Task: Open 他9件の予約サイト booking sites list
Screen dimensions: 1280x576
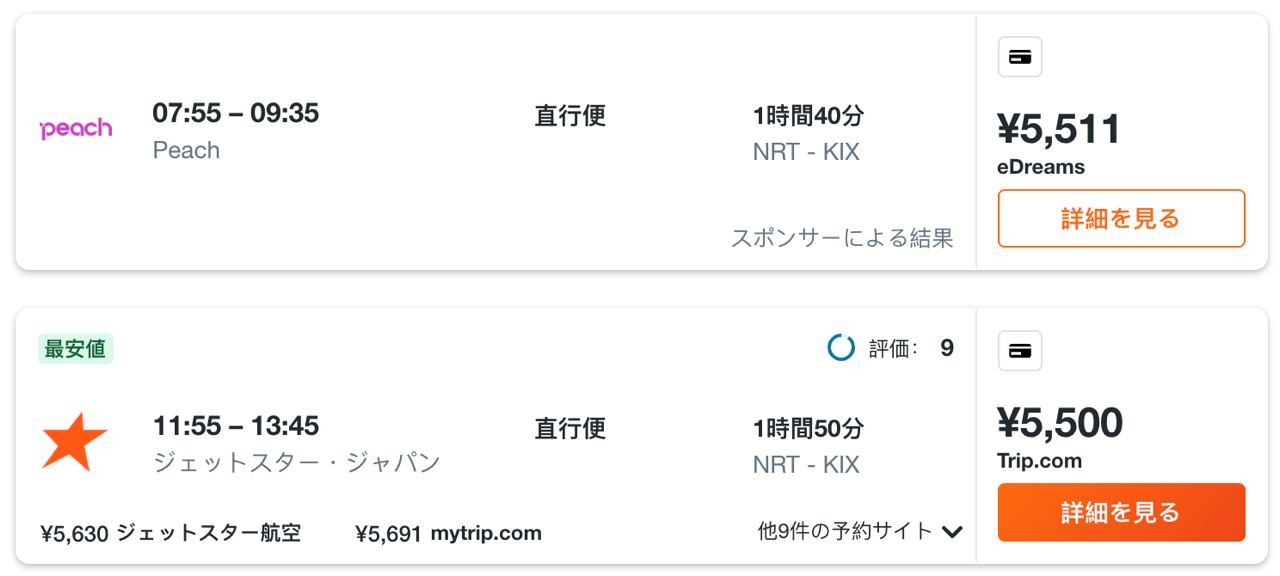Action: [x=860, y=532]
